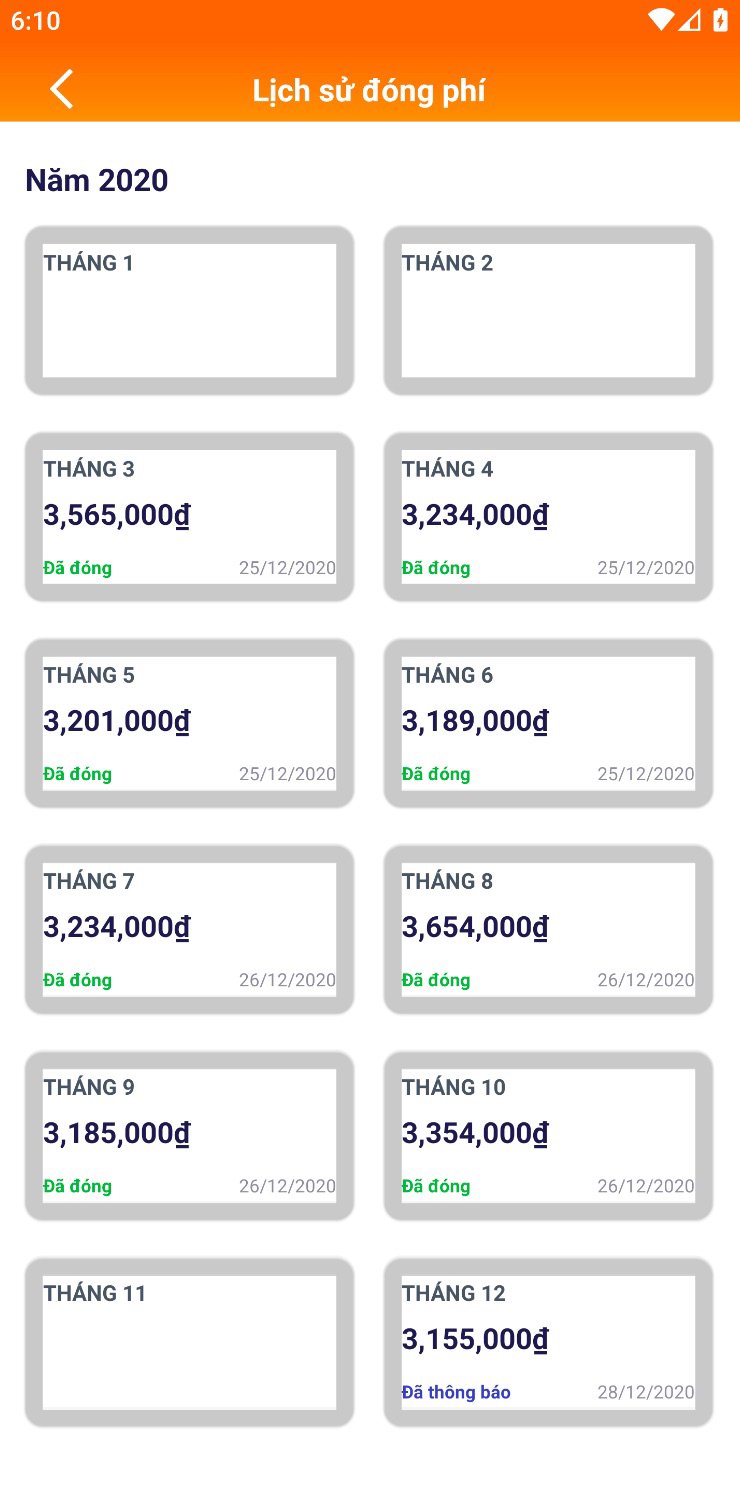Tap the 3,234,000đ amount in THÁNG 4
The image size is (740, 1486).
(x=475, y=516)
